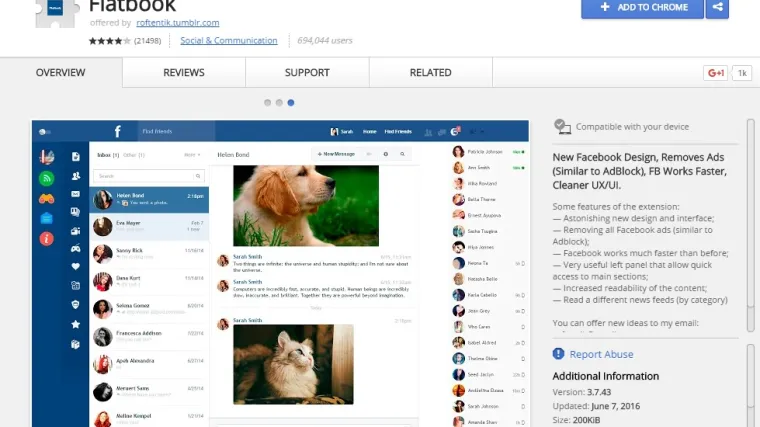Click Home in the preview header
Viewport: 760px width, 427px height.
pos(369,131)
